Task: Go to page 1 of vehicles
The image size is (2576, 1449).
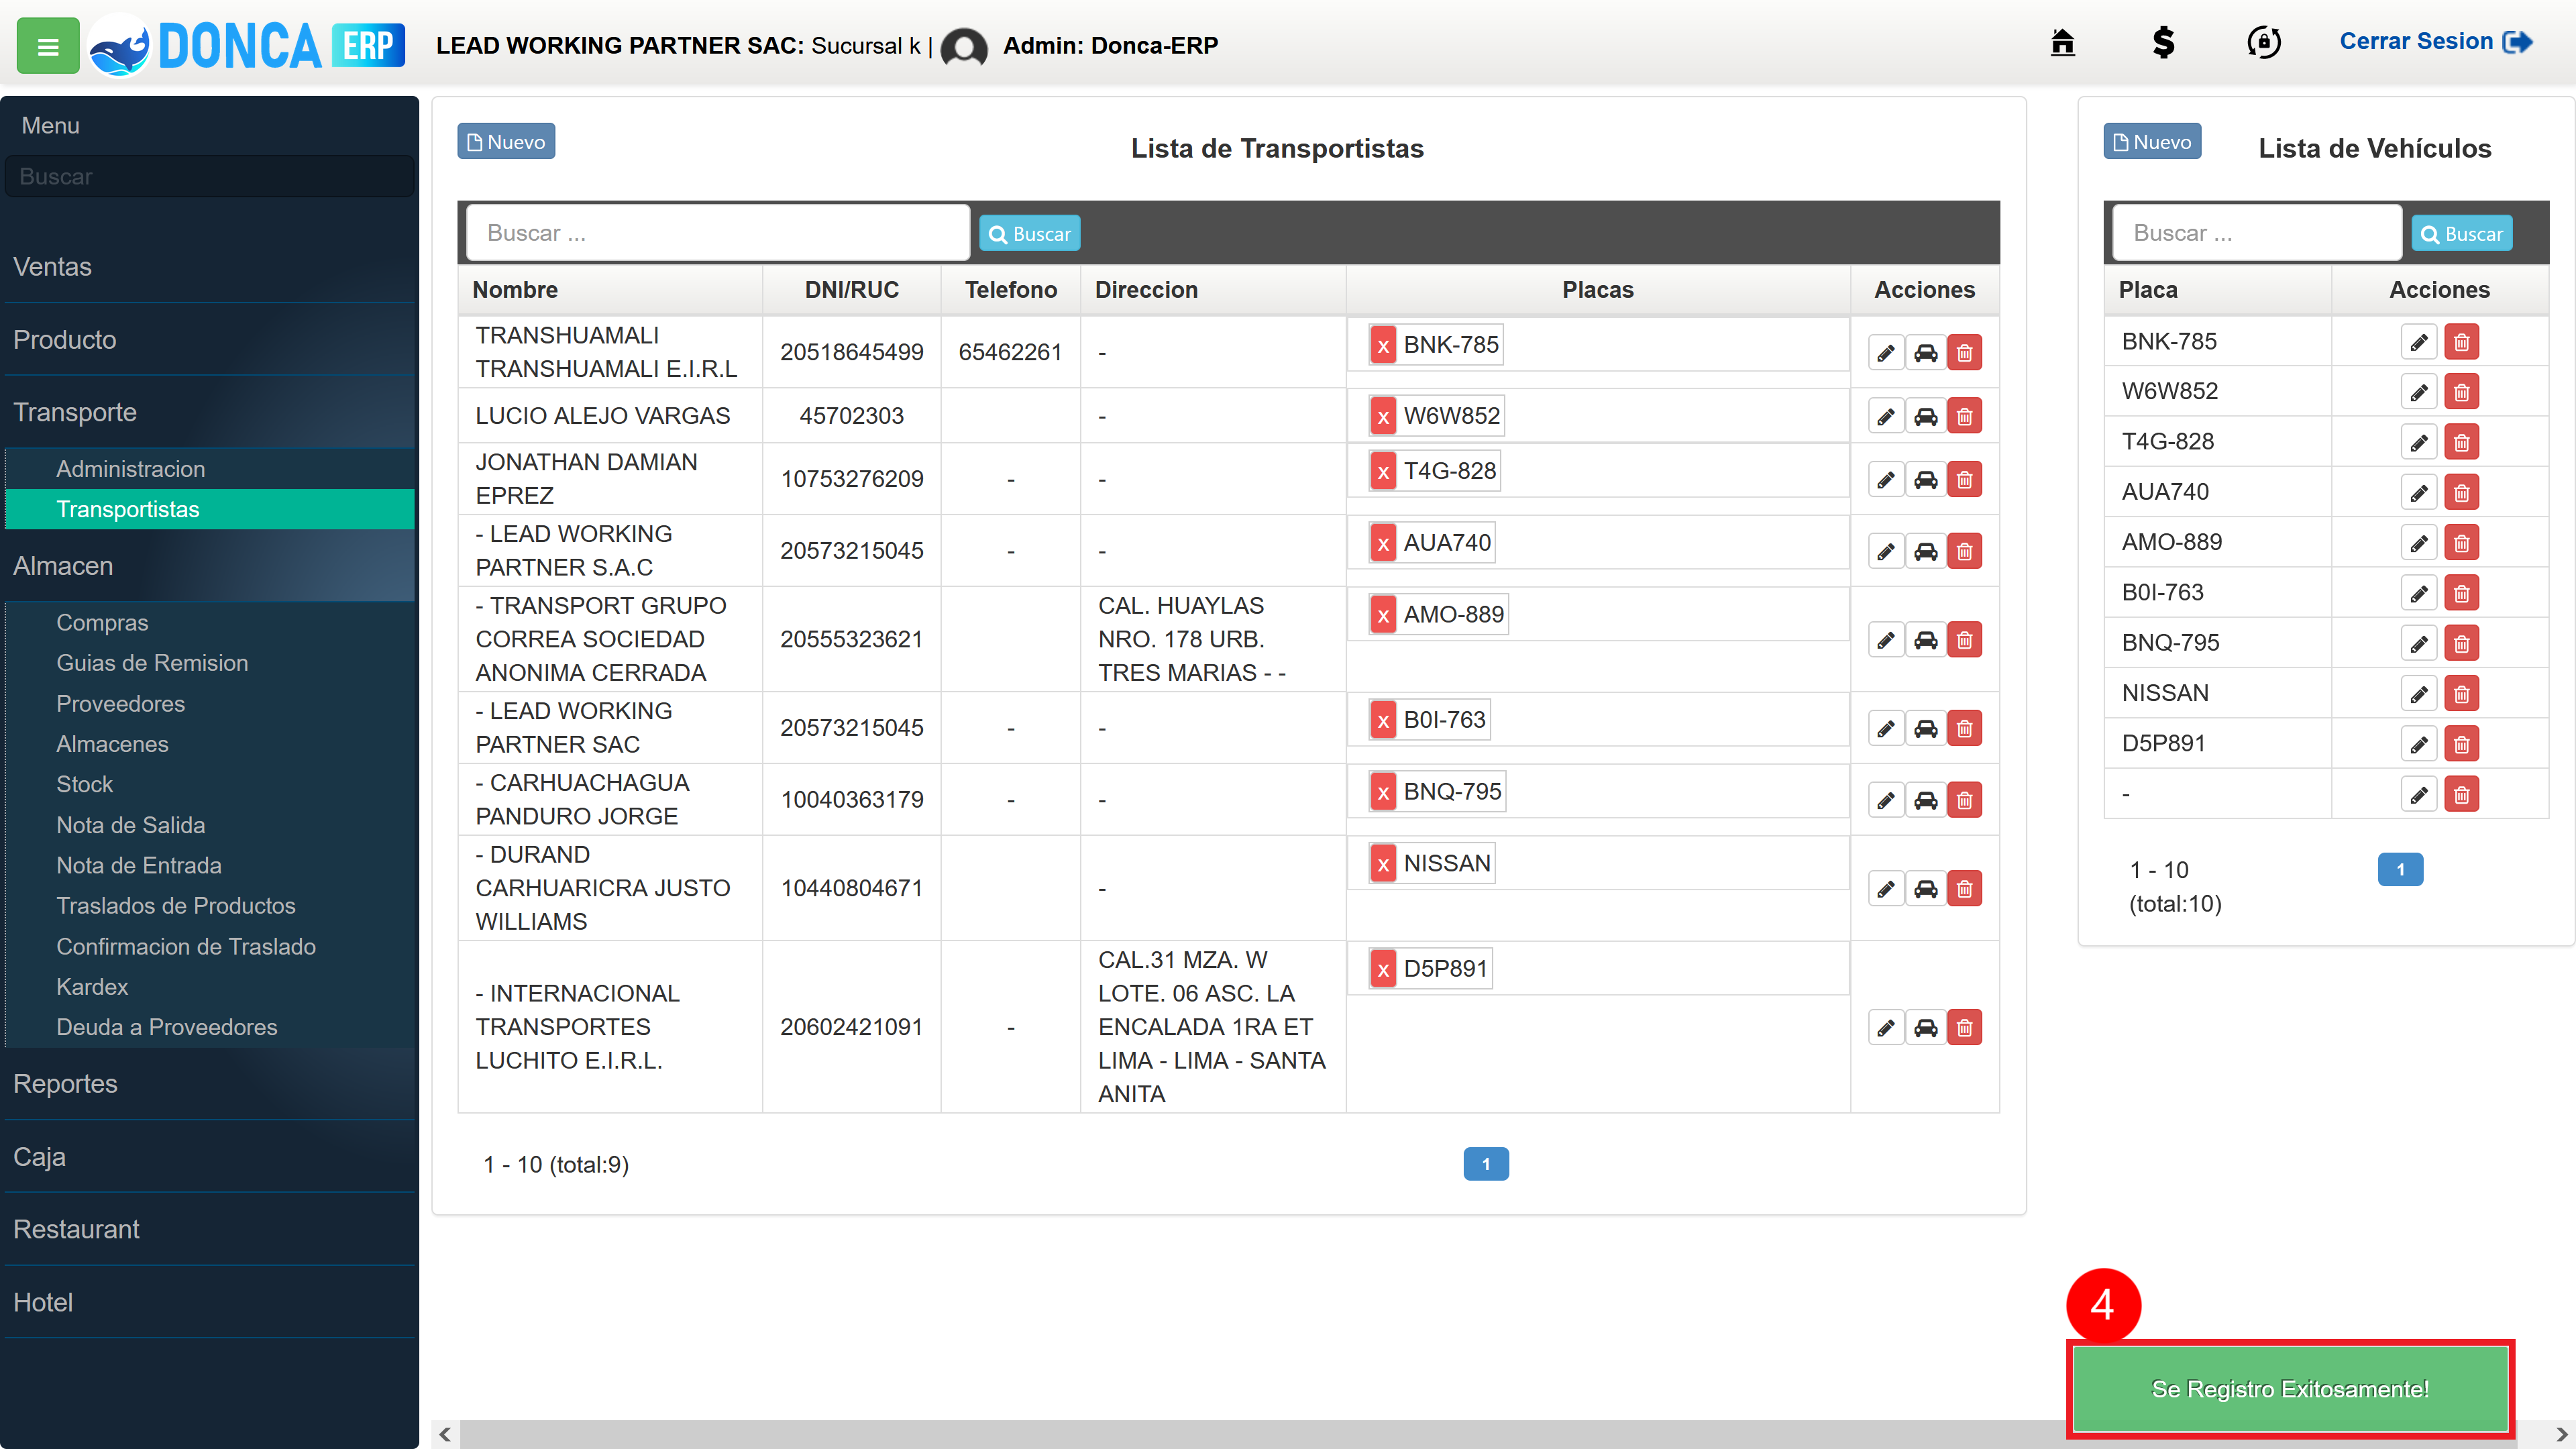Action: pyautogui.click(x=2400, y=870)
